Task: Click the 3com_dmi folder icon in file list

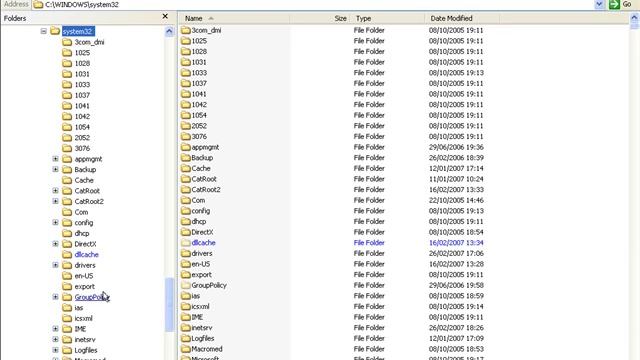Action: tap(186, 30)
